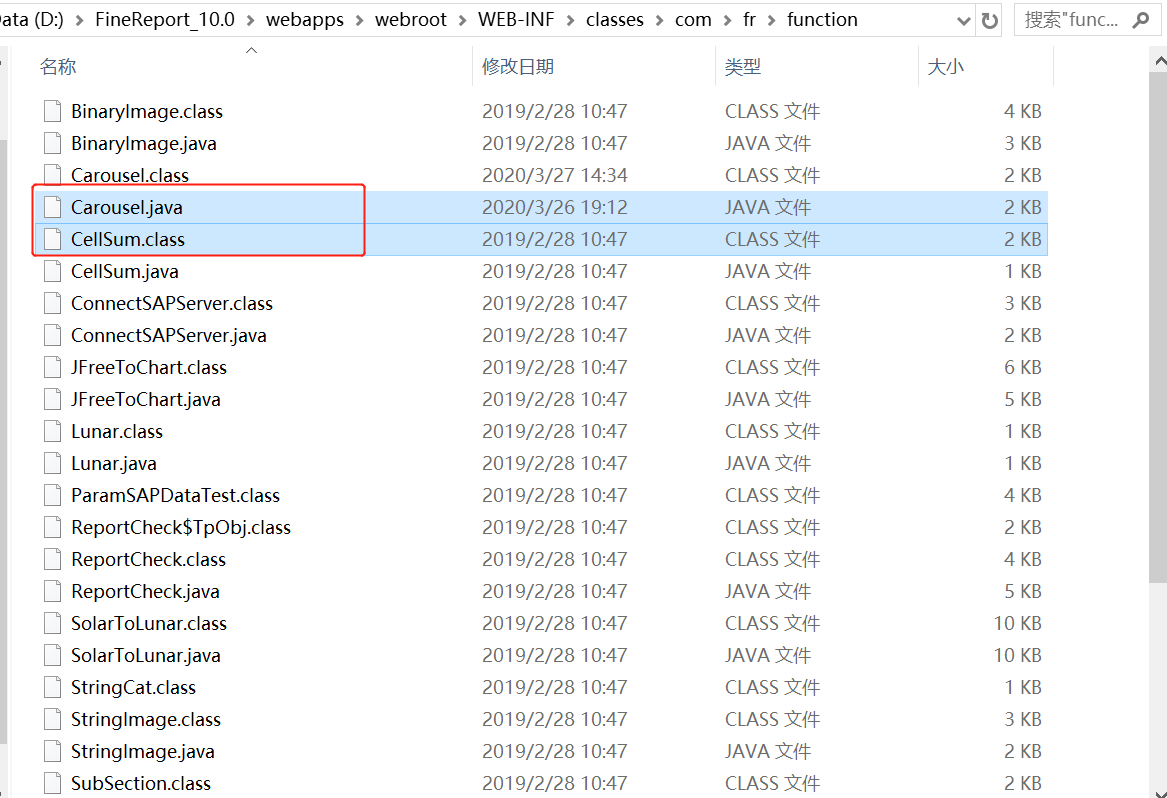The image size is (1167, 798).
Task: Select the SolarToLunar.java file name
Action: [x=146, y=655]
